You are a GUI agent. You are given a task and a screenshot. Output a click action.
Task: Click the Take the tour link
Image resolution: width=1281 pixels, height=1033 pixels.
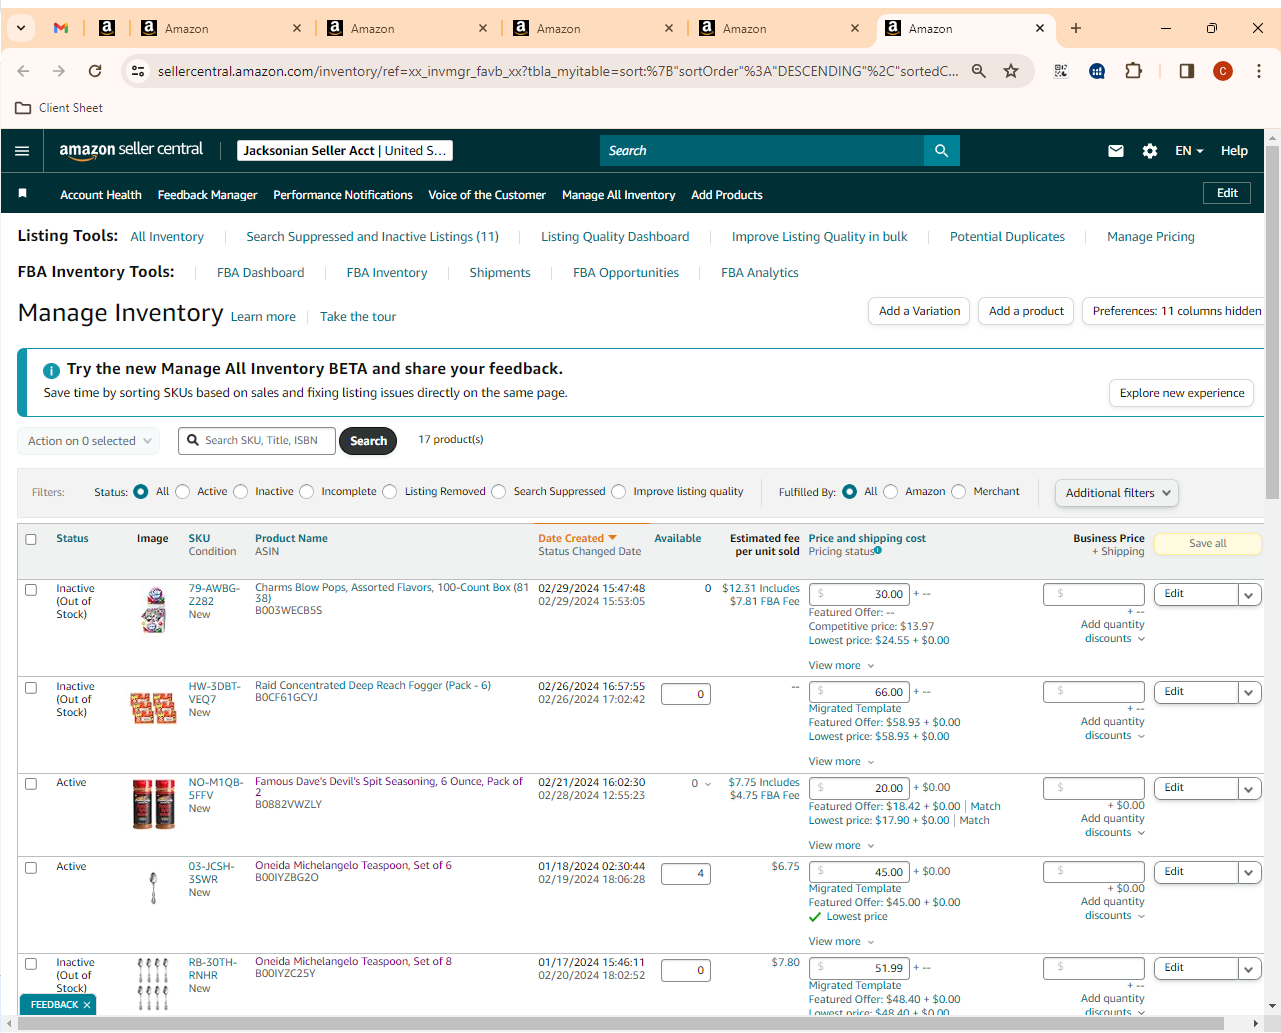point(358,317)
